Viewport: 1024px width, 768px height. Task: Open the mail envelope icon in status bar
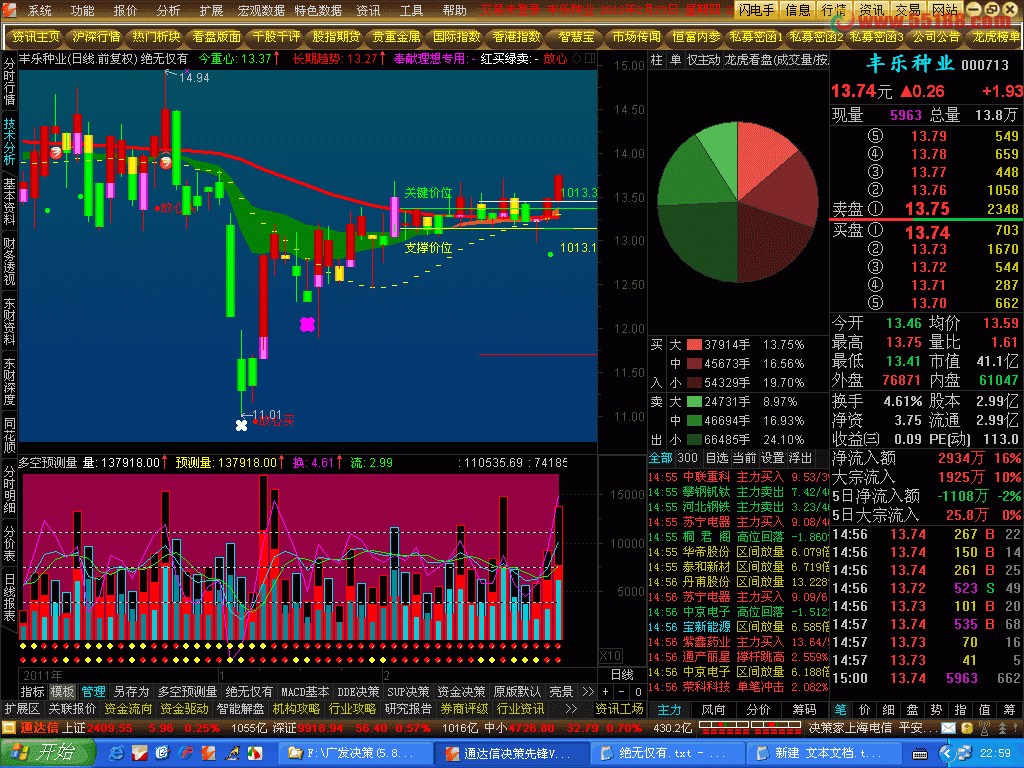[948, 728]
